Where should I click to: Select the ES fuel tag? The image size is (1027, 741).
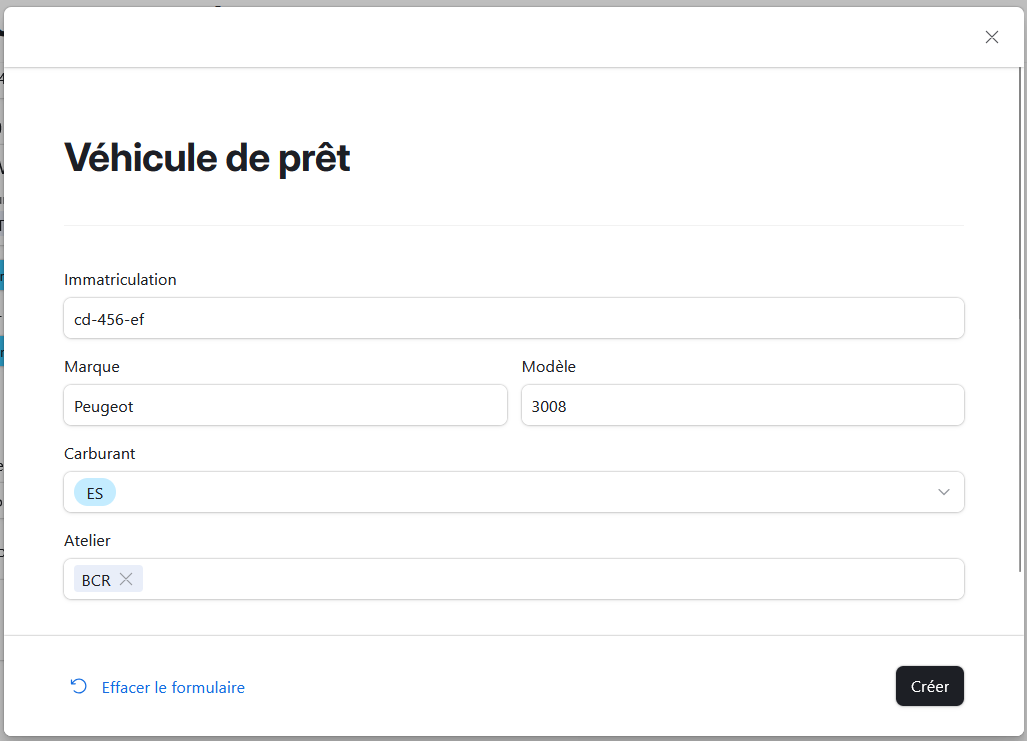95,492
